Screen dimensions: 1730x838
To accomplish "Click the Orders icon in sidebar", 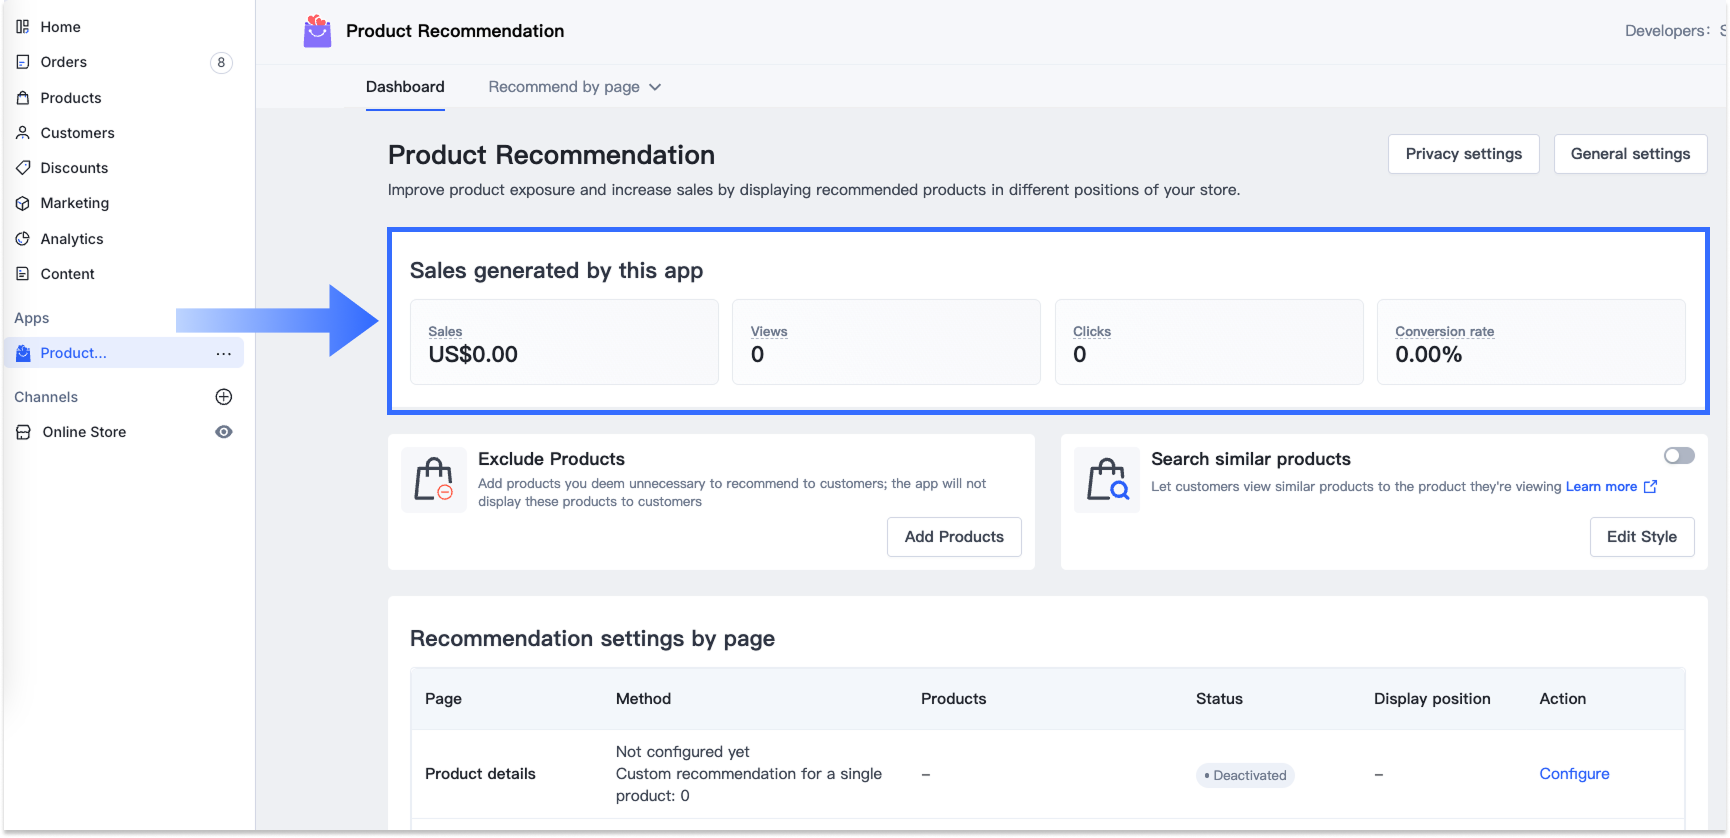I will (23, 62).
